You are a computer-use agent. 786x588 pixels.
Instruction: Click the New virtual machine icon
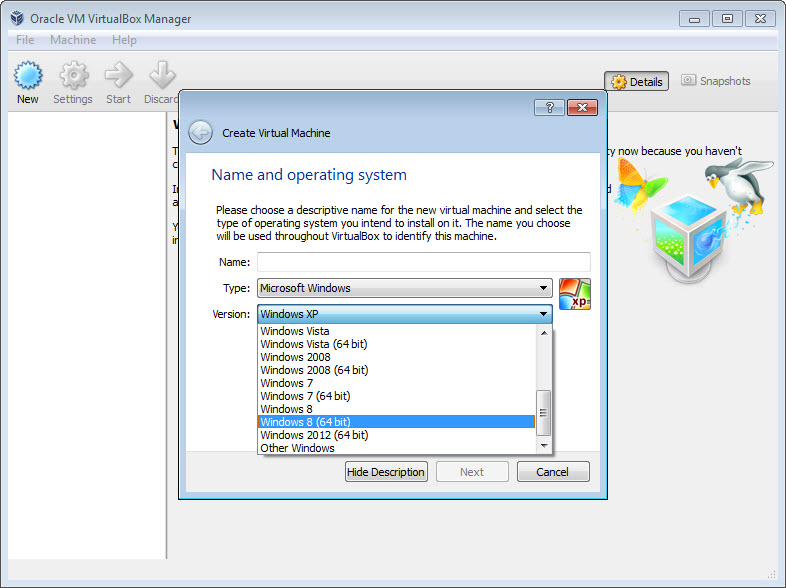pyautogui.click(x=28, y=76)
